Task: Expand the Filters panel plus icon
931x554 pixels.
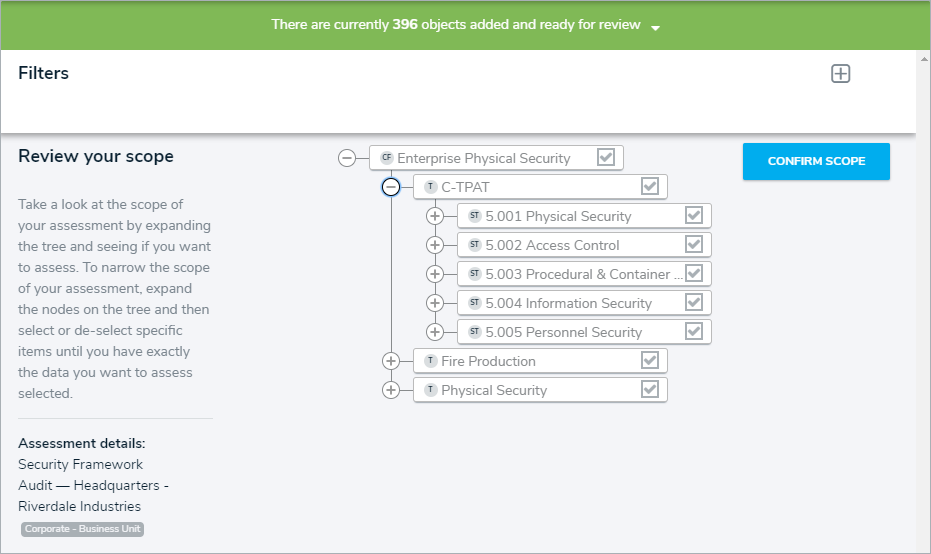Action: 841,73
